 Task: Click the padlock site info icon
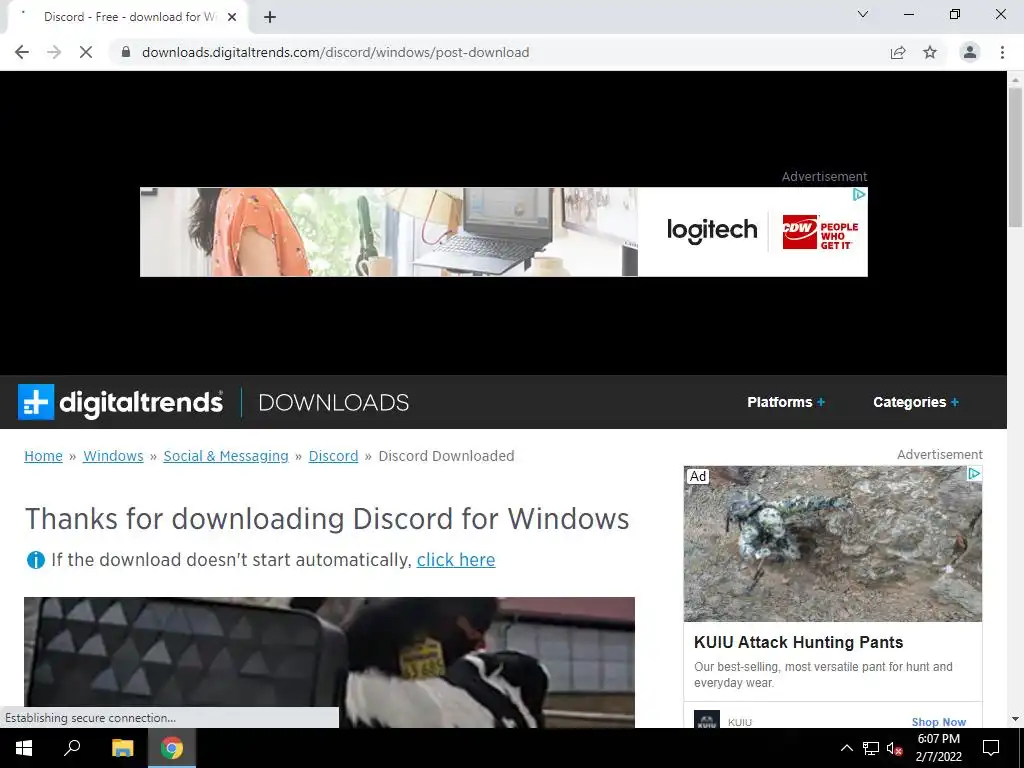[x=126, y=52]
